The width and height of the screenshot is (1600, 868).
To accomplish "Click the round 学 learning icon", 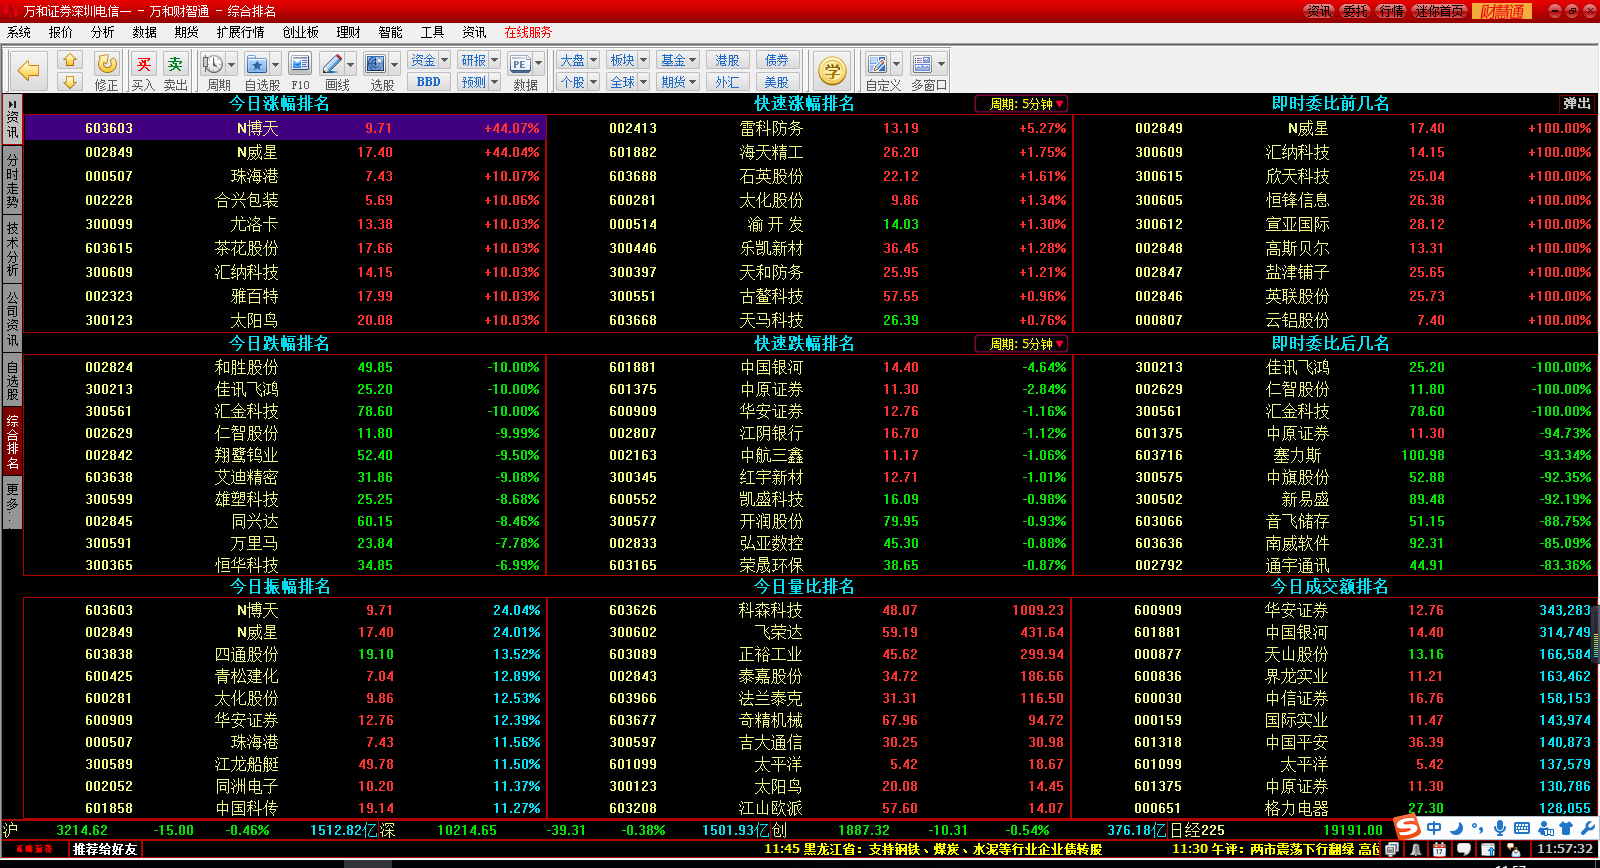I will pos(832,70).
